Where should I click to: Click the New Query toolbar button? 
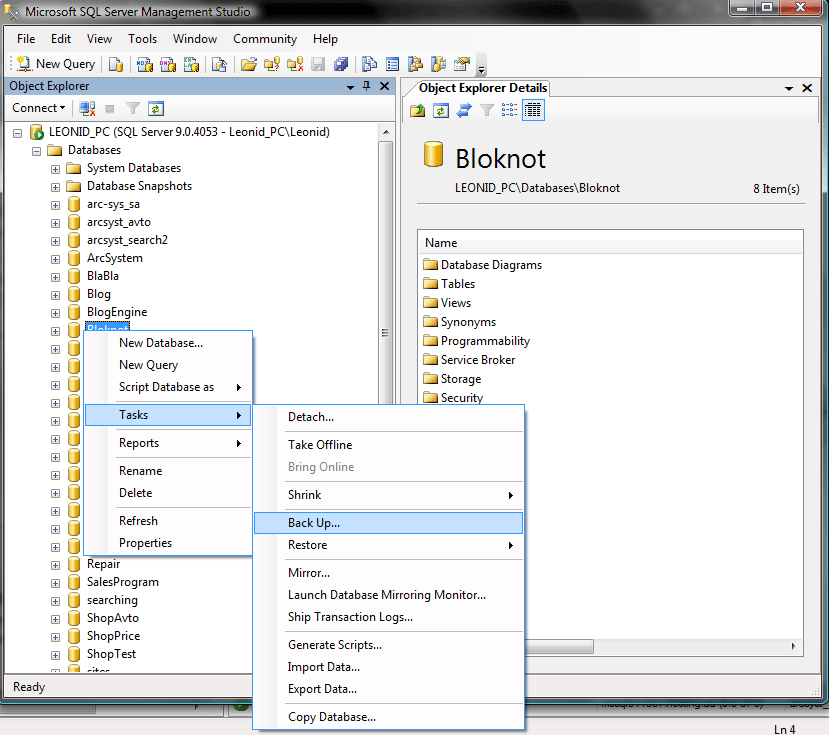pos(56,64)
